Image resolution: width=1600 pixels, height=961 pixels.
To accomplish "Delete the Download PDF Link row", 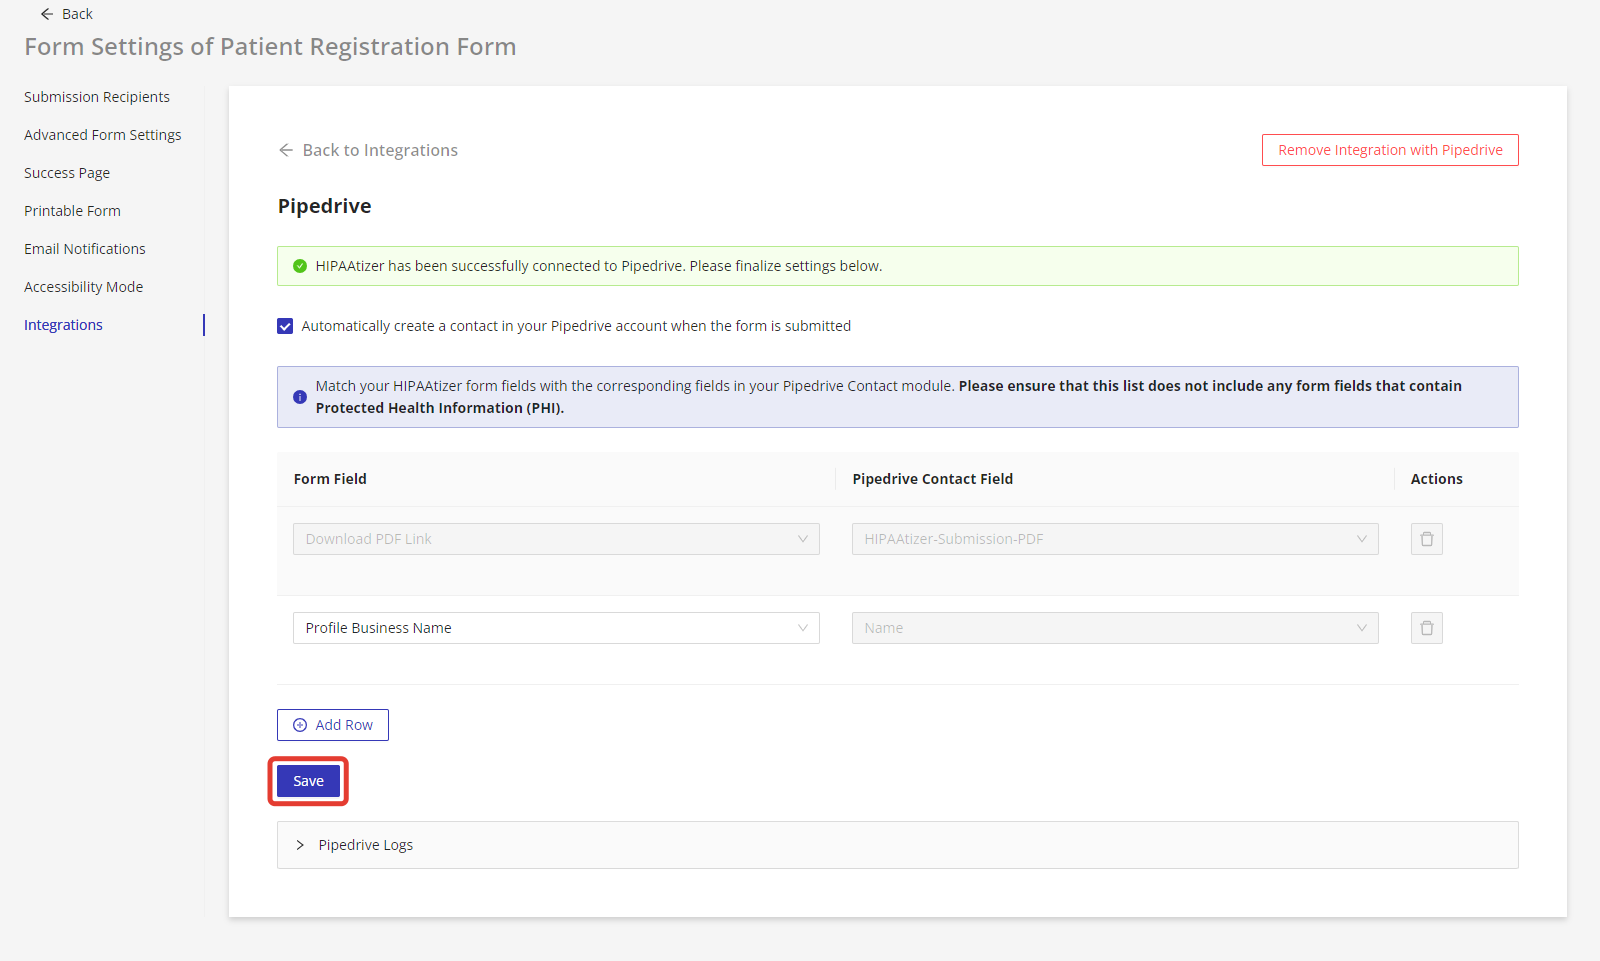I will point(1426,539).
